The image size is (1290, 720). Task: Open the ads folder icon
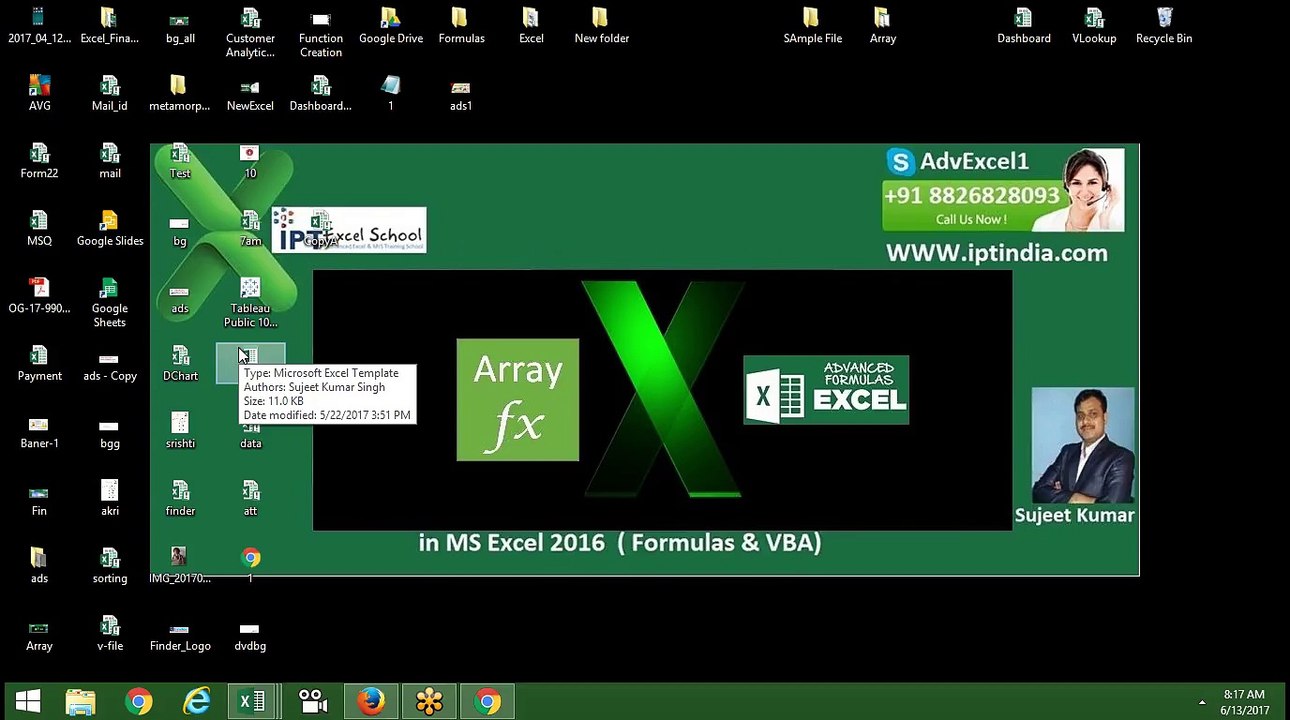tap(39, 566)
